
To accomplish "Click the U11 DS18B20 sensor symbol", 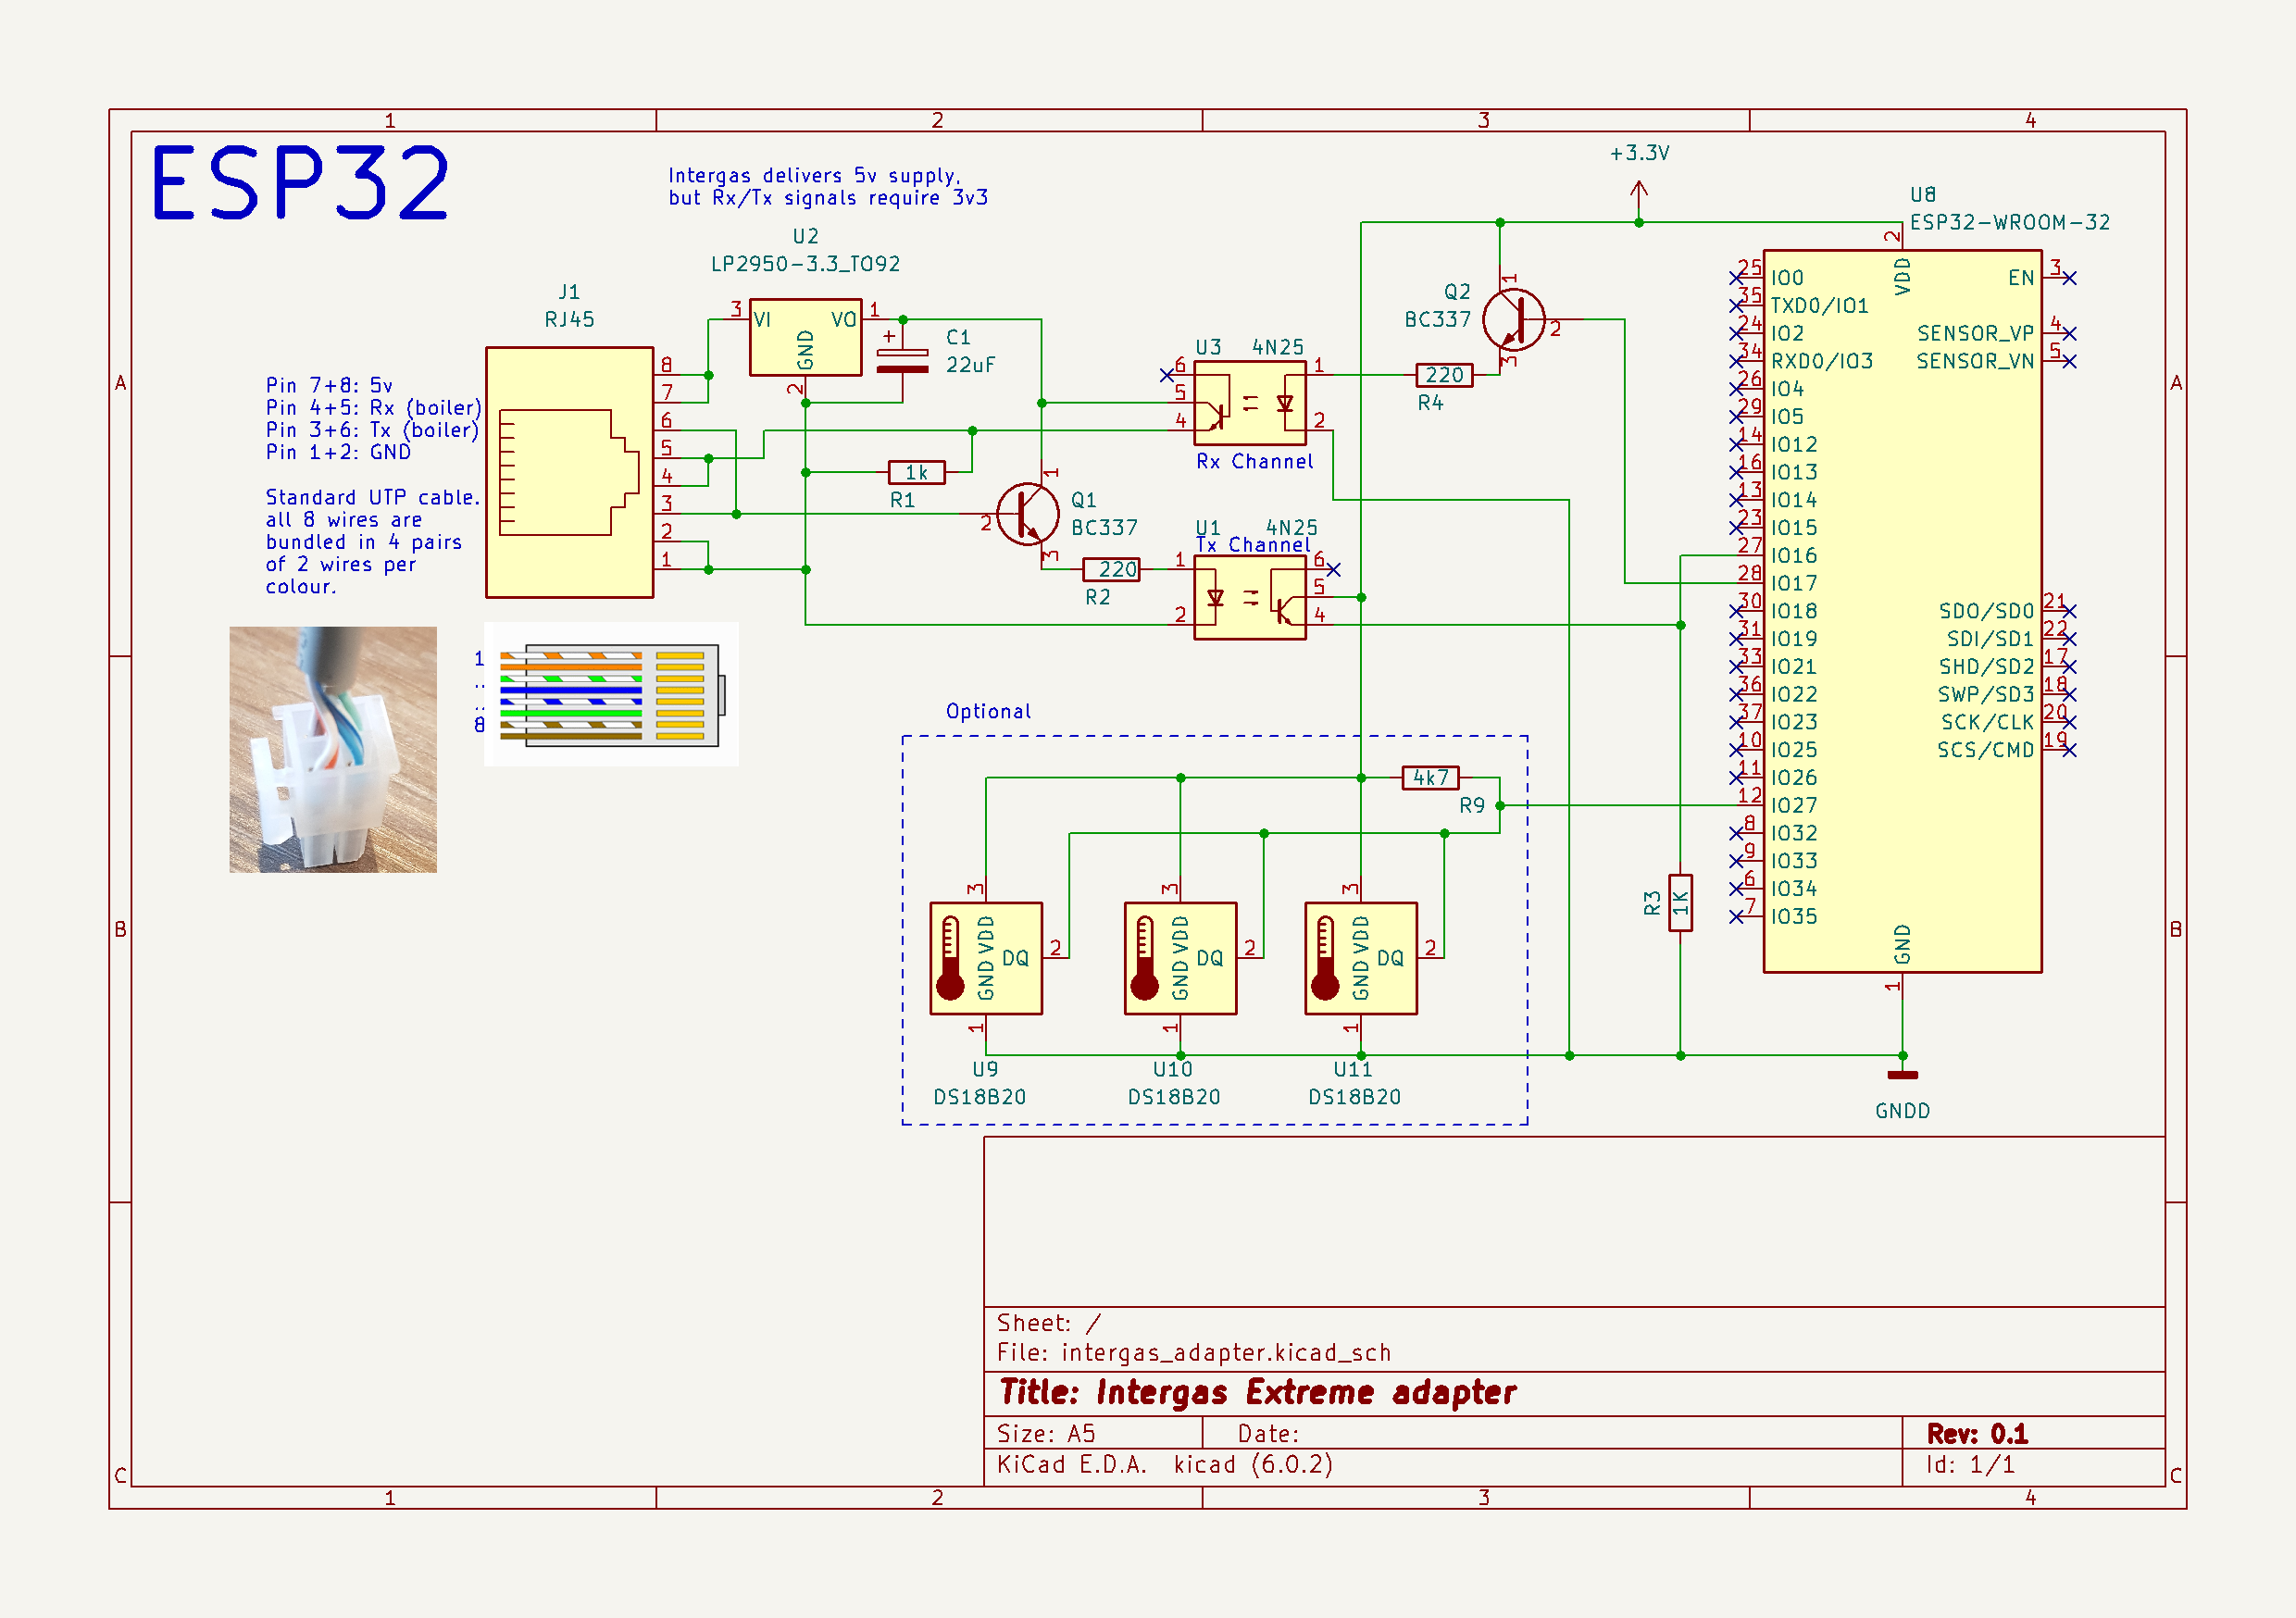I will [1360, 958].
